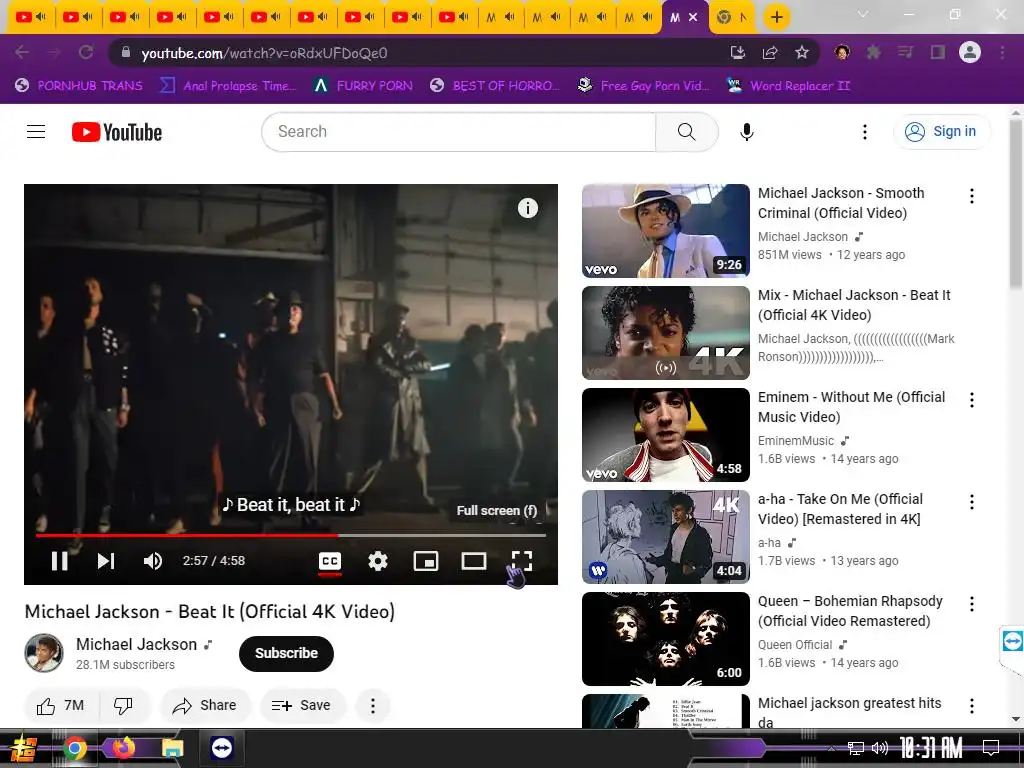Viewport: 1024px width, 768px height.
Task: Reload the page in Chrome
Action: (86, 52)
